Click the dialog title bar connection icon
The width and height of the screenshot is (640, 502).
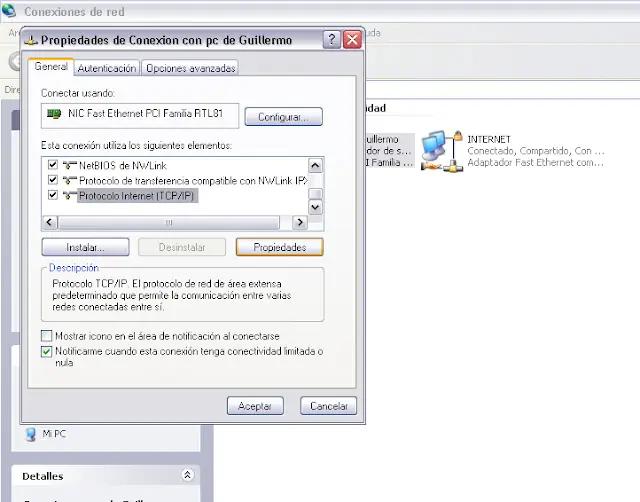pos(31,40)
